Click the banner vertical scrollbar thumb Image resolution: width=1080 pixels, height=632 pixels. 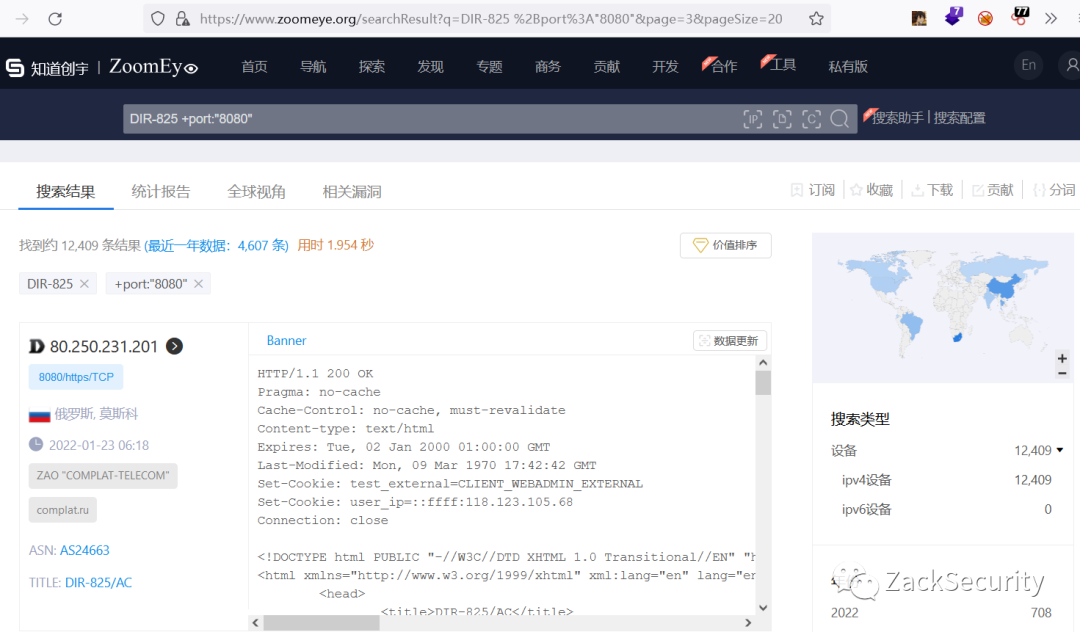click(762, 383)
